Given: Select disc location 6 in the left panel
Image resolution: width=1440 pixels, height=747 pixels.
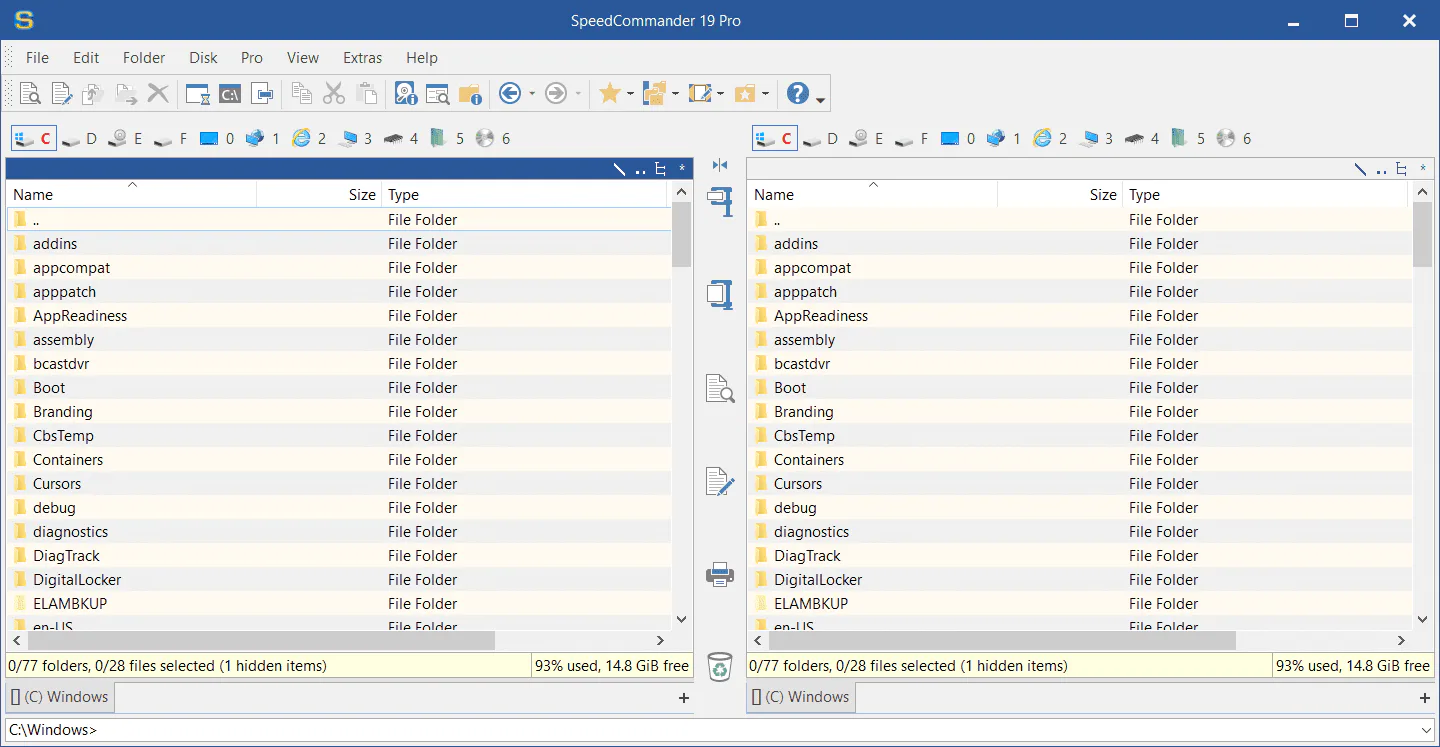Looking at the screenshot, I should pyautogui.click(x=493, y=139).
